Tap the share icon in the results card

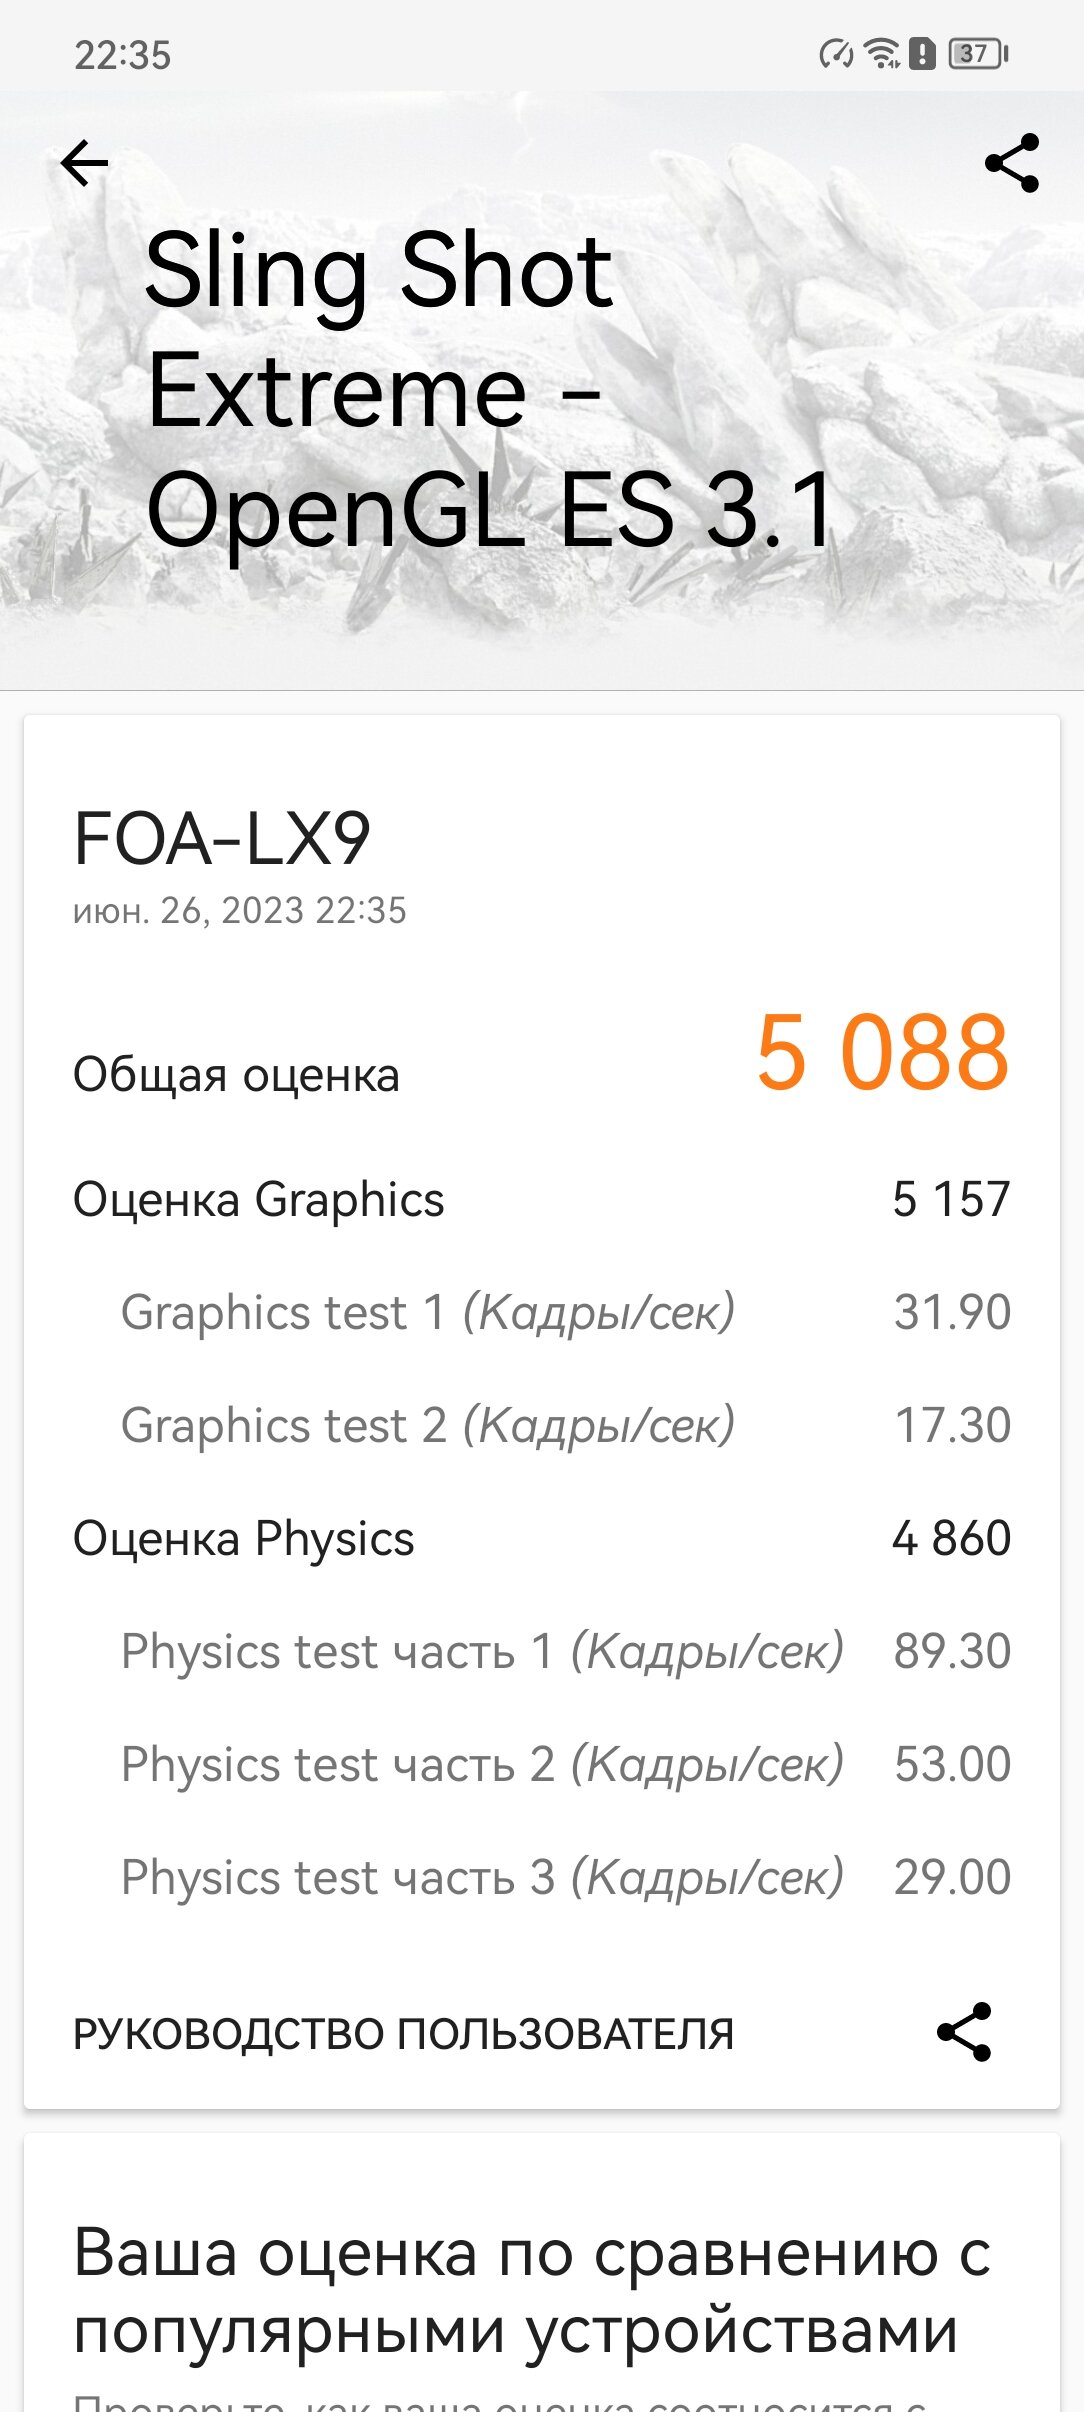coord(964,2031)
